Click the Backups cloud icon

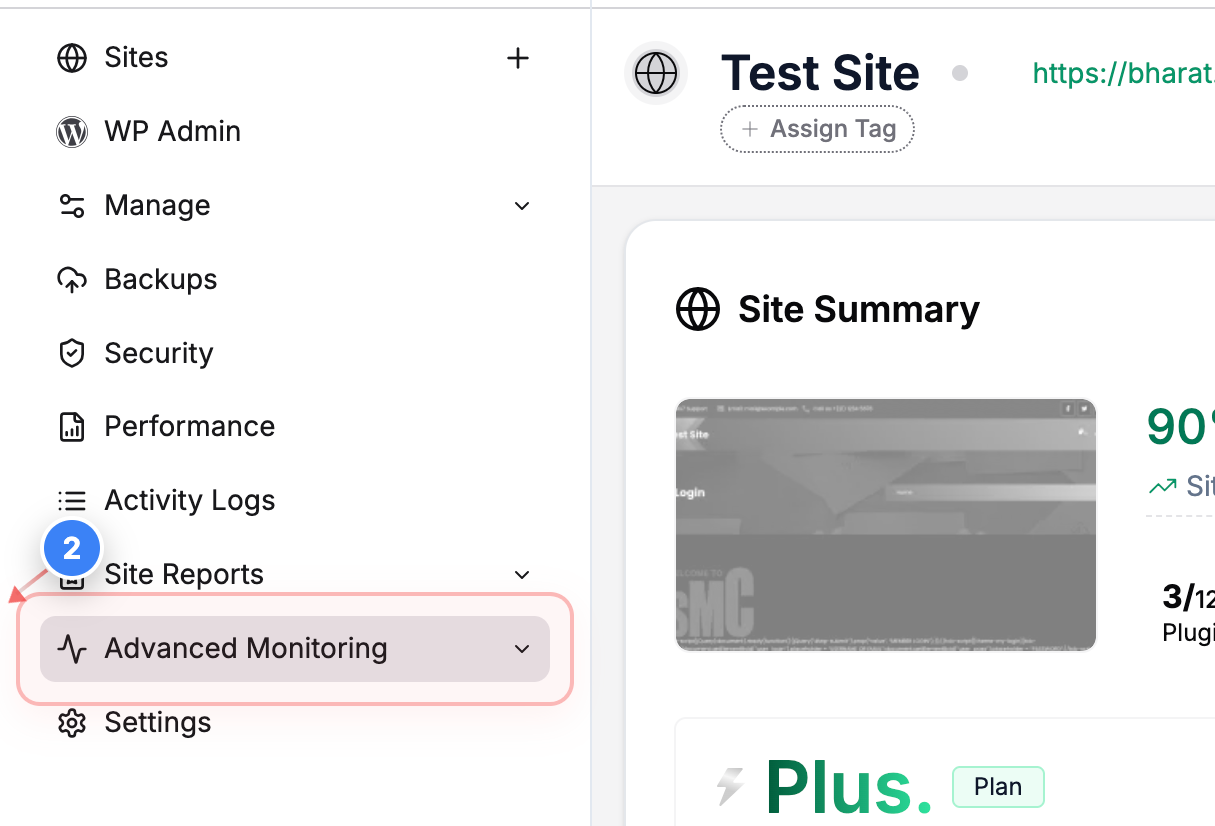71,279
